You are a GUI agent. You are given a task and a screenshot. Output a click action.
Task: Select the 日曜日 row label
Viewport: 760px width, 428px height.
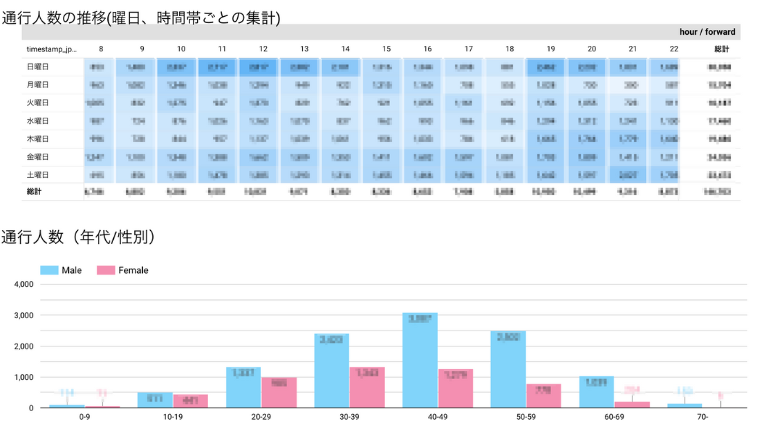pos(38,67)
